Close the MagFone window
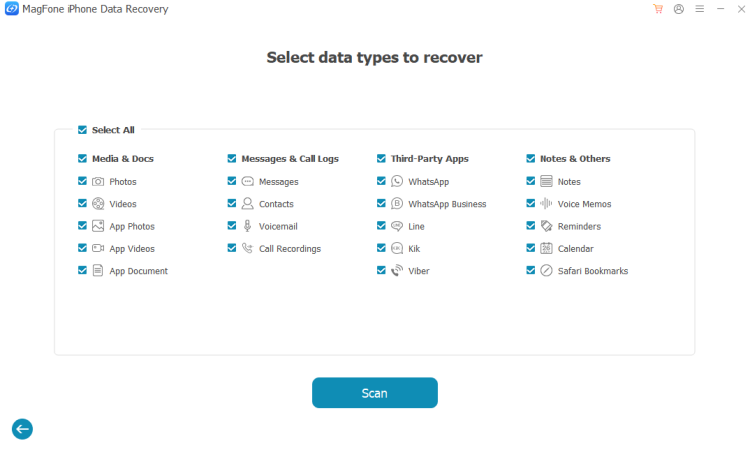 pyautogui.click(x=741, y=9)
